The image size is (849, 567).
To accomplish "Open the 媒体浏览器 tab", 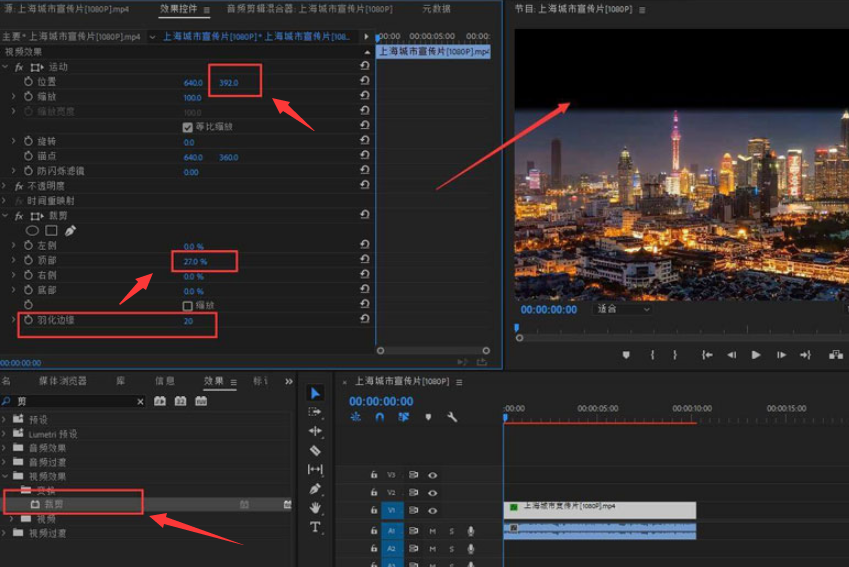I will point(62,381).
